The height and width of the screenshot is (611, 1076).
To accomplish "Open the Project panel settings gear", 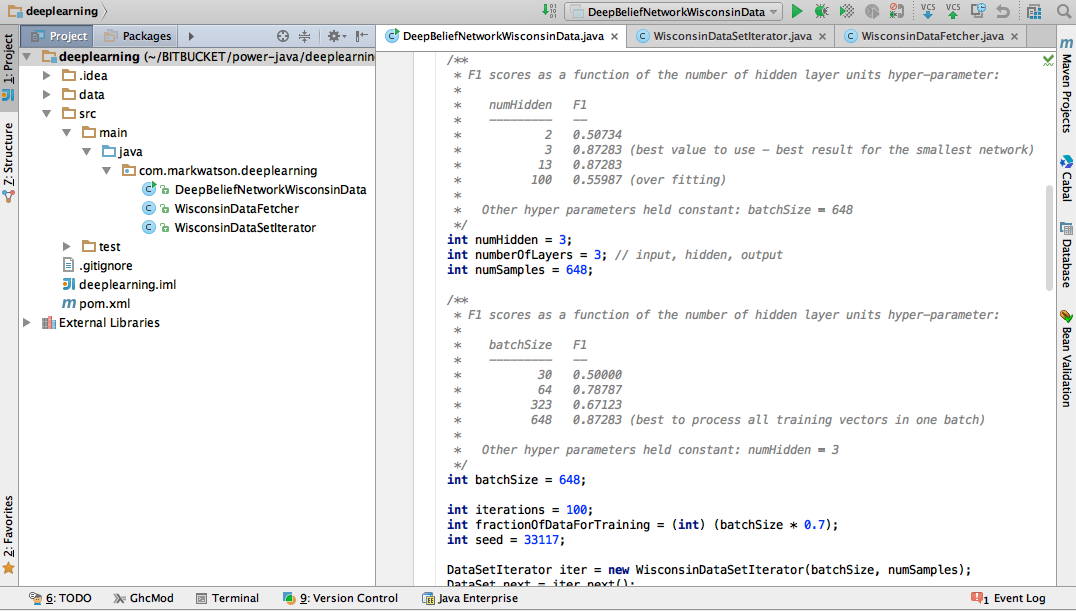I will (x=335, y=34).
